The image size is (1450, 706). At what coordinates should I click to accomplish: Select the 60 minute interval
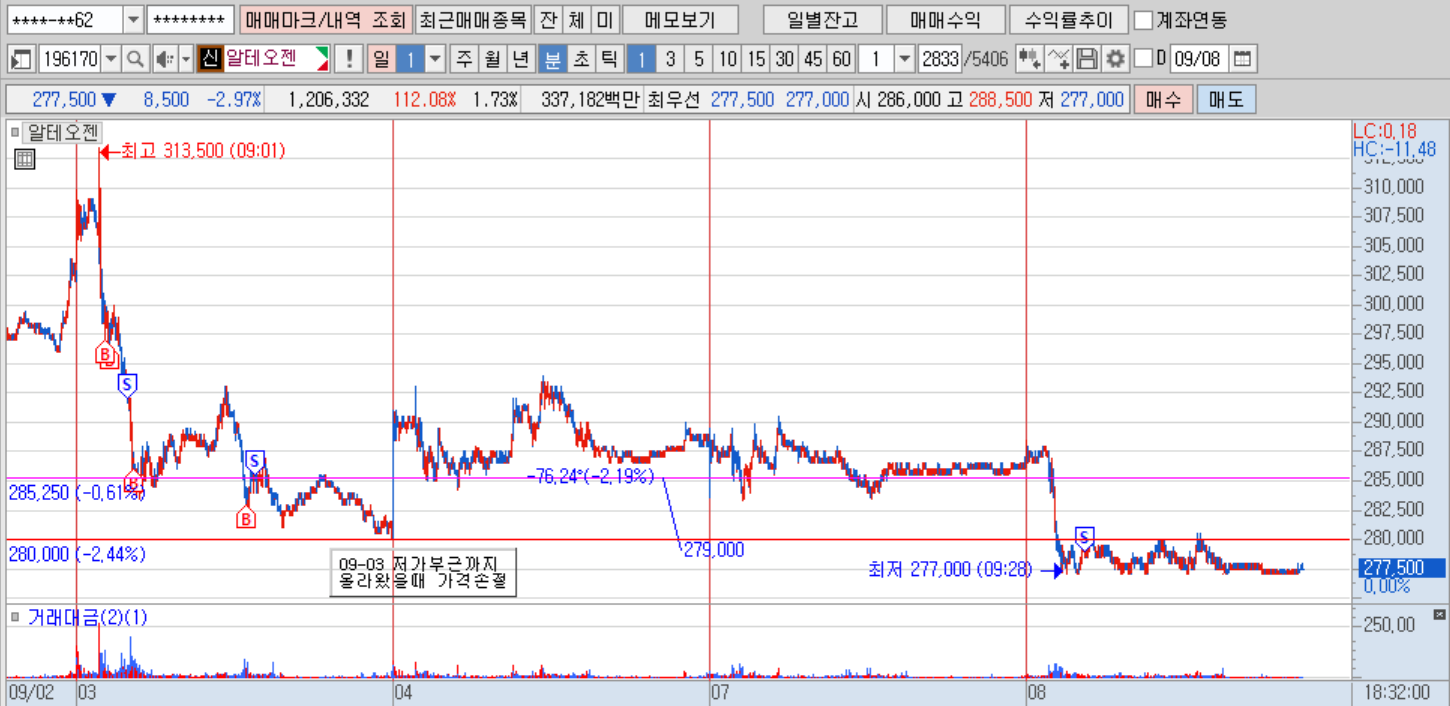pos(842,59)
